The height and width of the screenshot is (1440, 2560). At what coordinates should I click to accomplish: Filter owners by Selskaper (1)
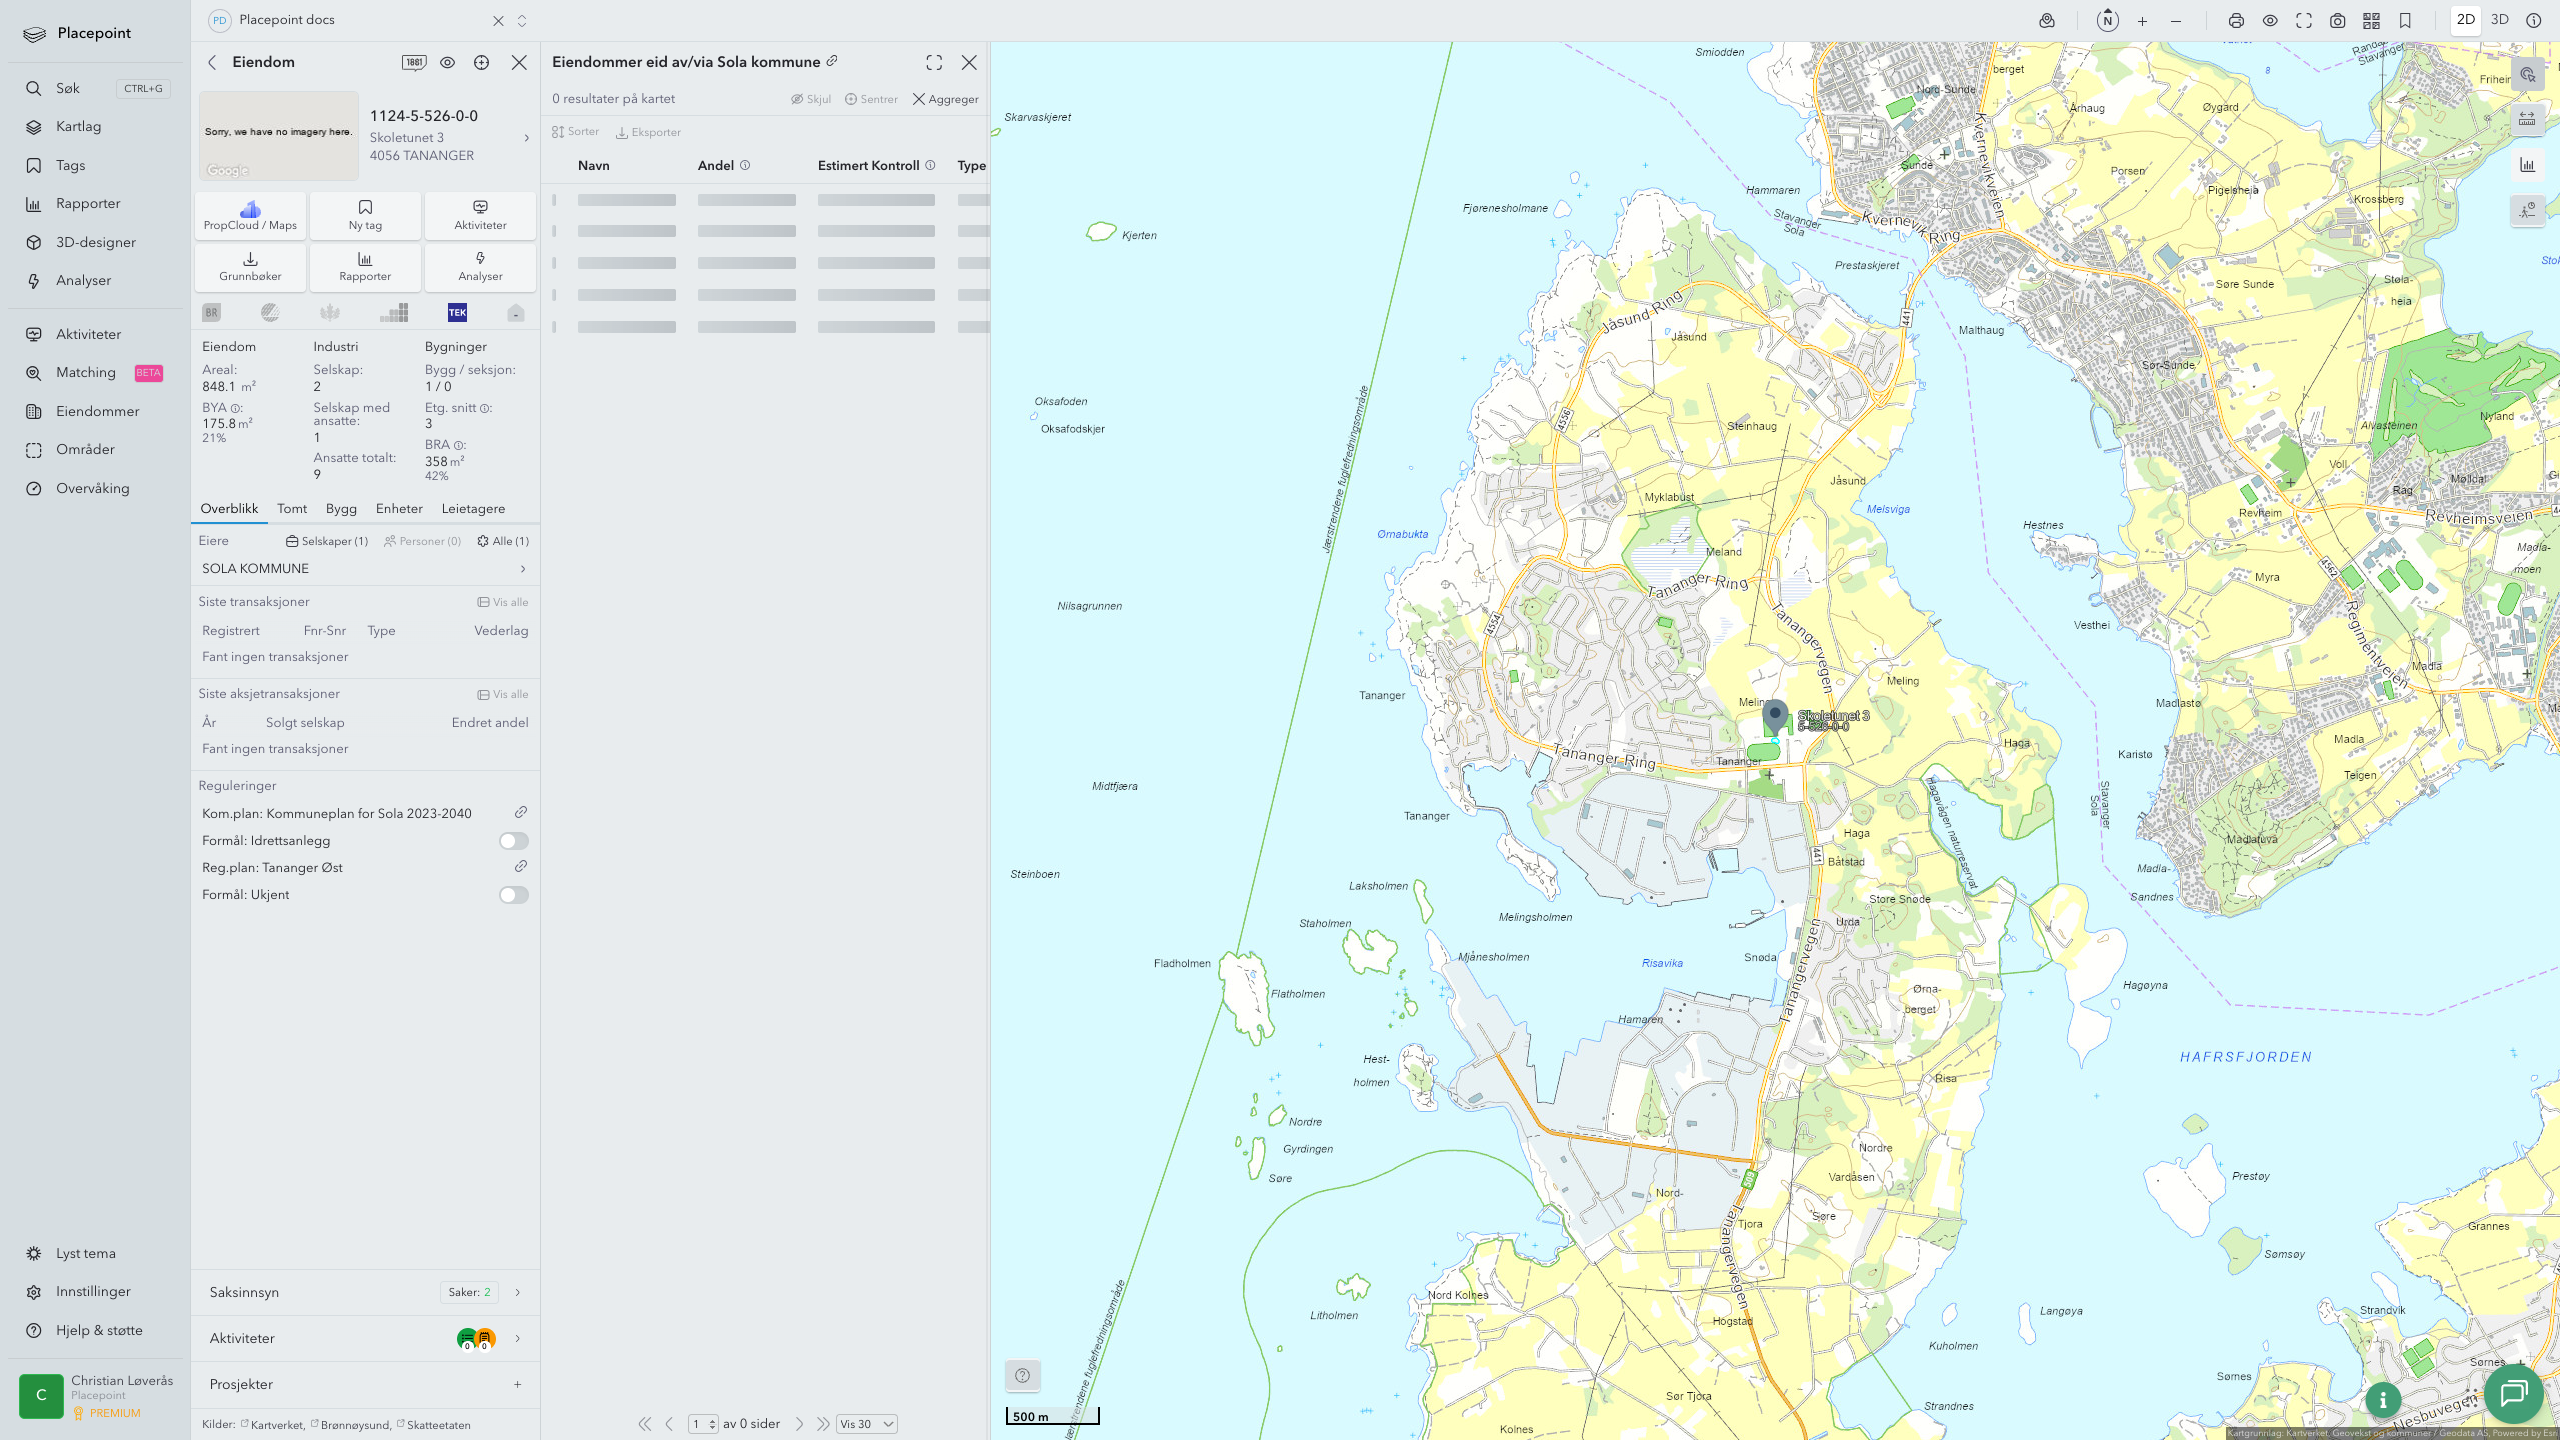point(327,541)
